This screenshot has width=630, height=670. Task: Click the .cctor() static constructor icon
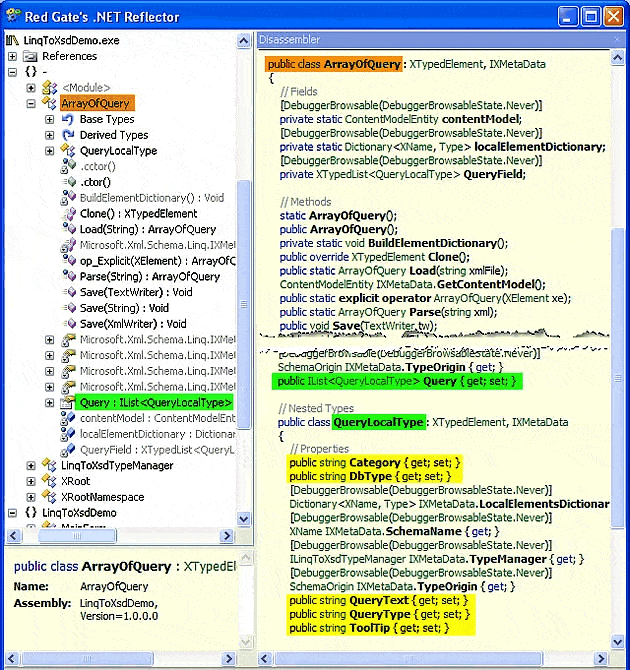[x=69, y=166]
